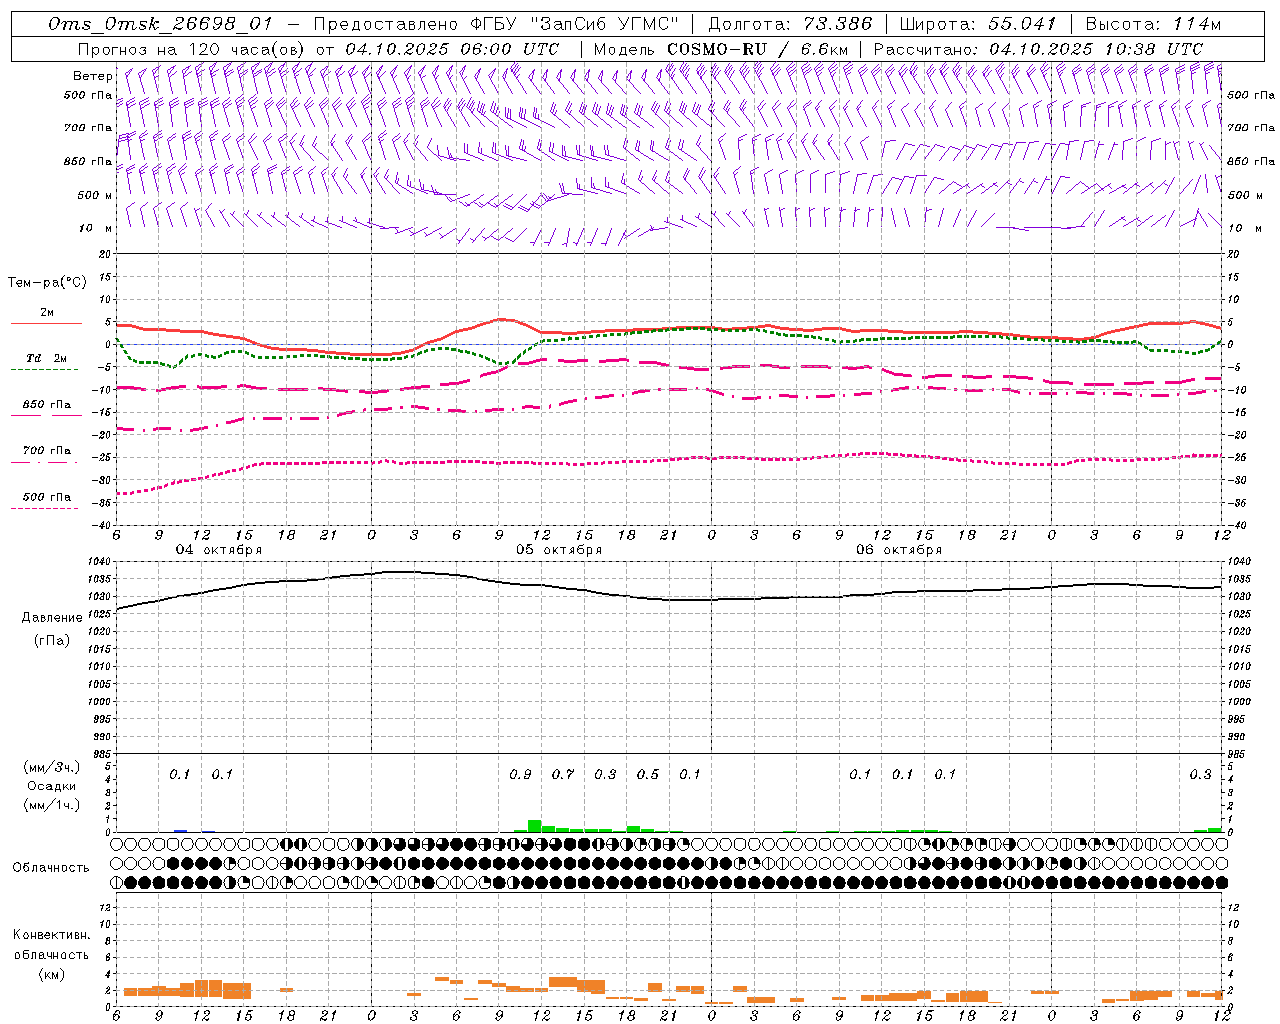This screenshot has width=1280, height=1024.
Task: Click the station title Oms_Omsk_26698_01
Action: (x=160, y=24)
